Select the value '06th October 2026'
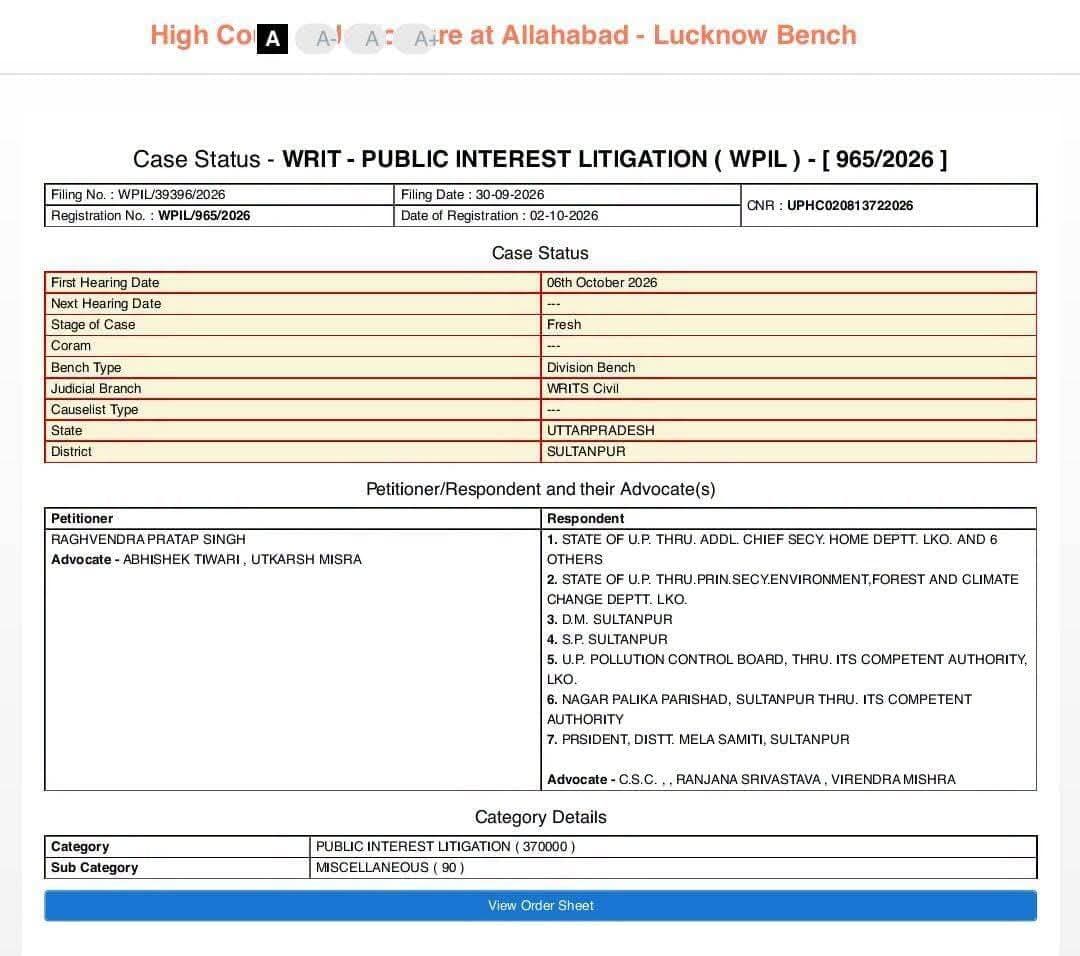The width and height of the screenshot is (1080, 956). 602,282
